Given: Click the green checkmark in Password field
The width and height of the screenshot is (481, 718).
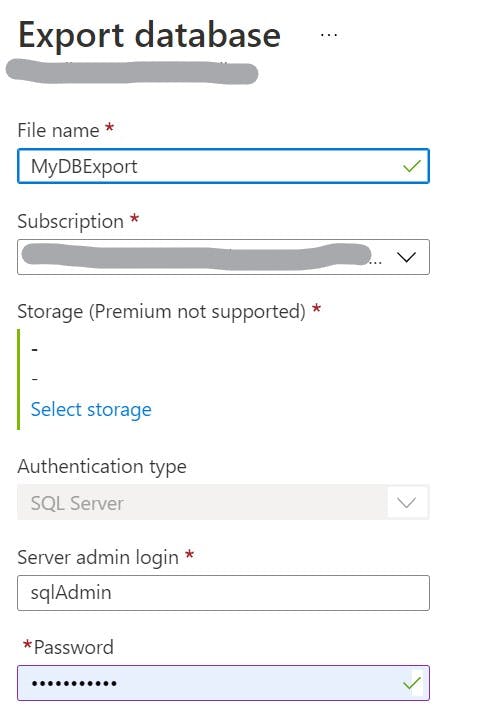Looking at the screenshot, I should point(411,683).
